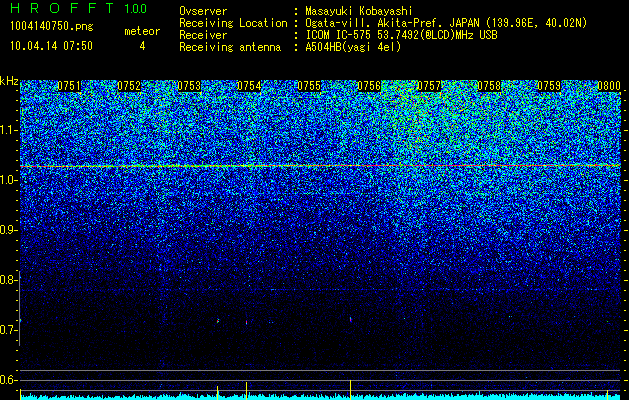Click the 0800 time marker

click(609, 86)
